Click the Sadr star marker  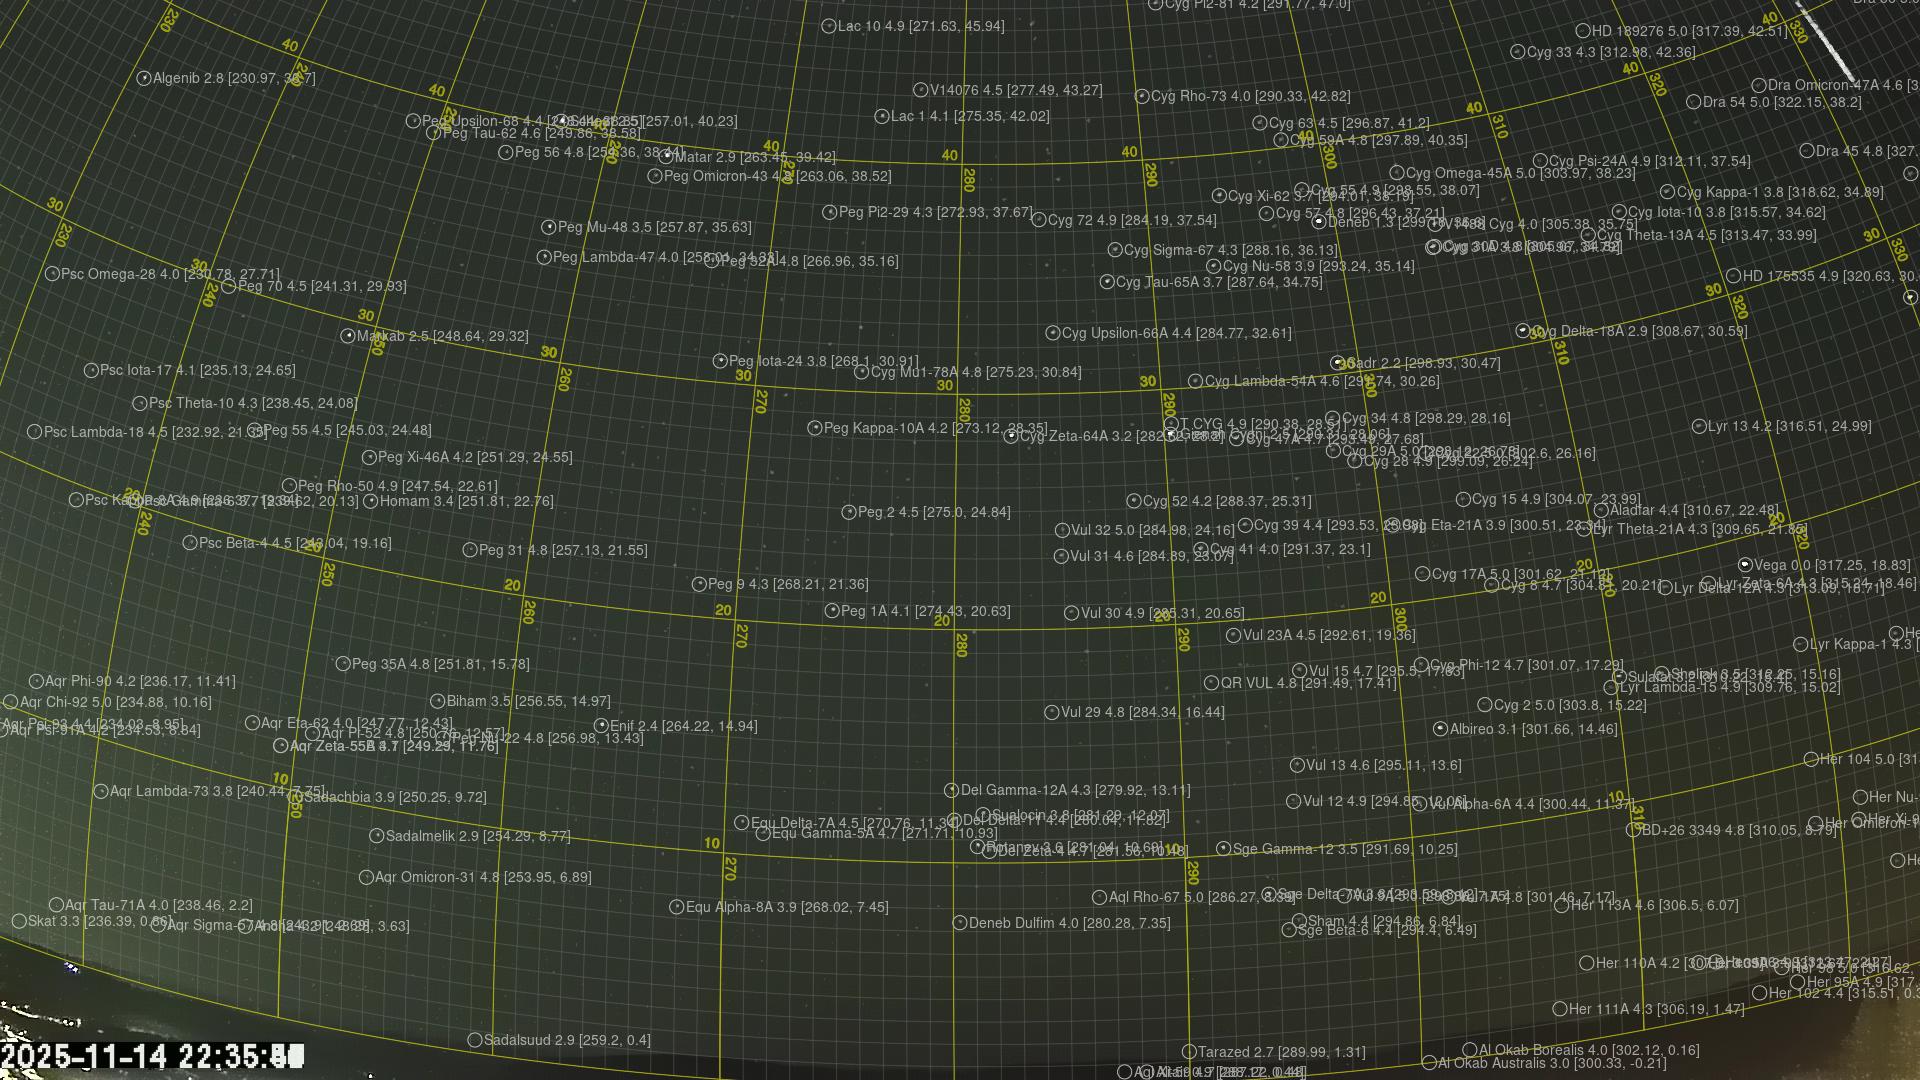(x=1337, y=363)
